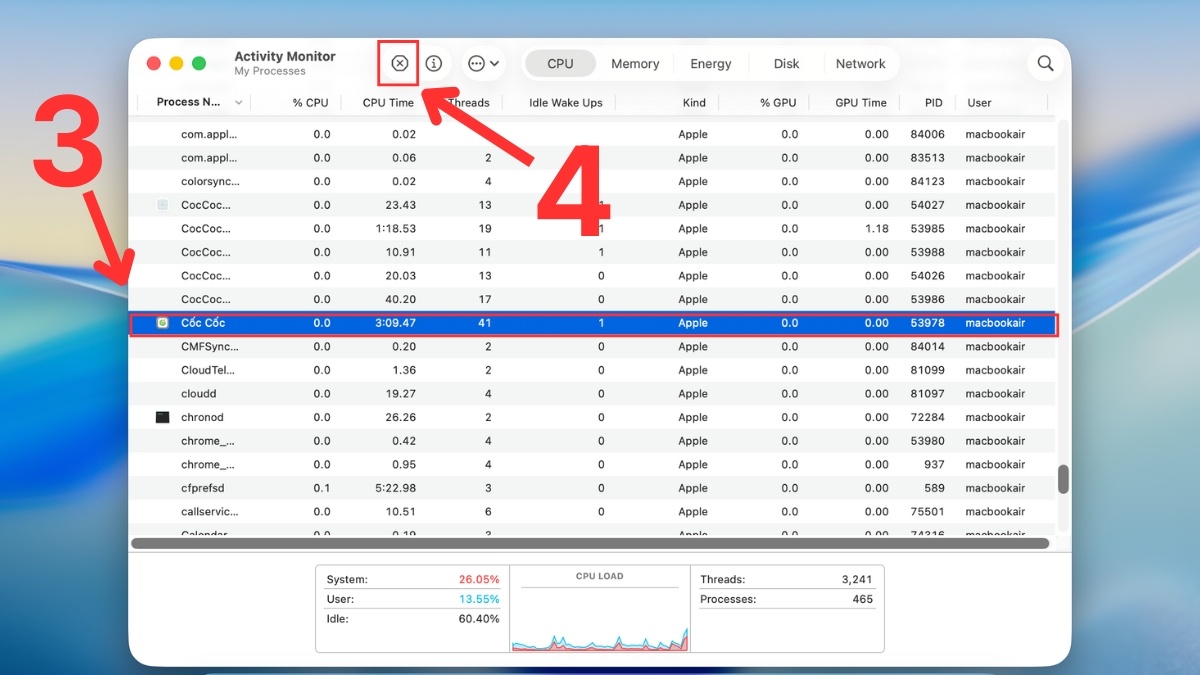Click the Cốc Cốc app icon in row
The height and width of the screenshot is (675, 1200).
click(x=163, y=323)
